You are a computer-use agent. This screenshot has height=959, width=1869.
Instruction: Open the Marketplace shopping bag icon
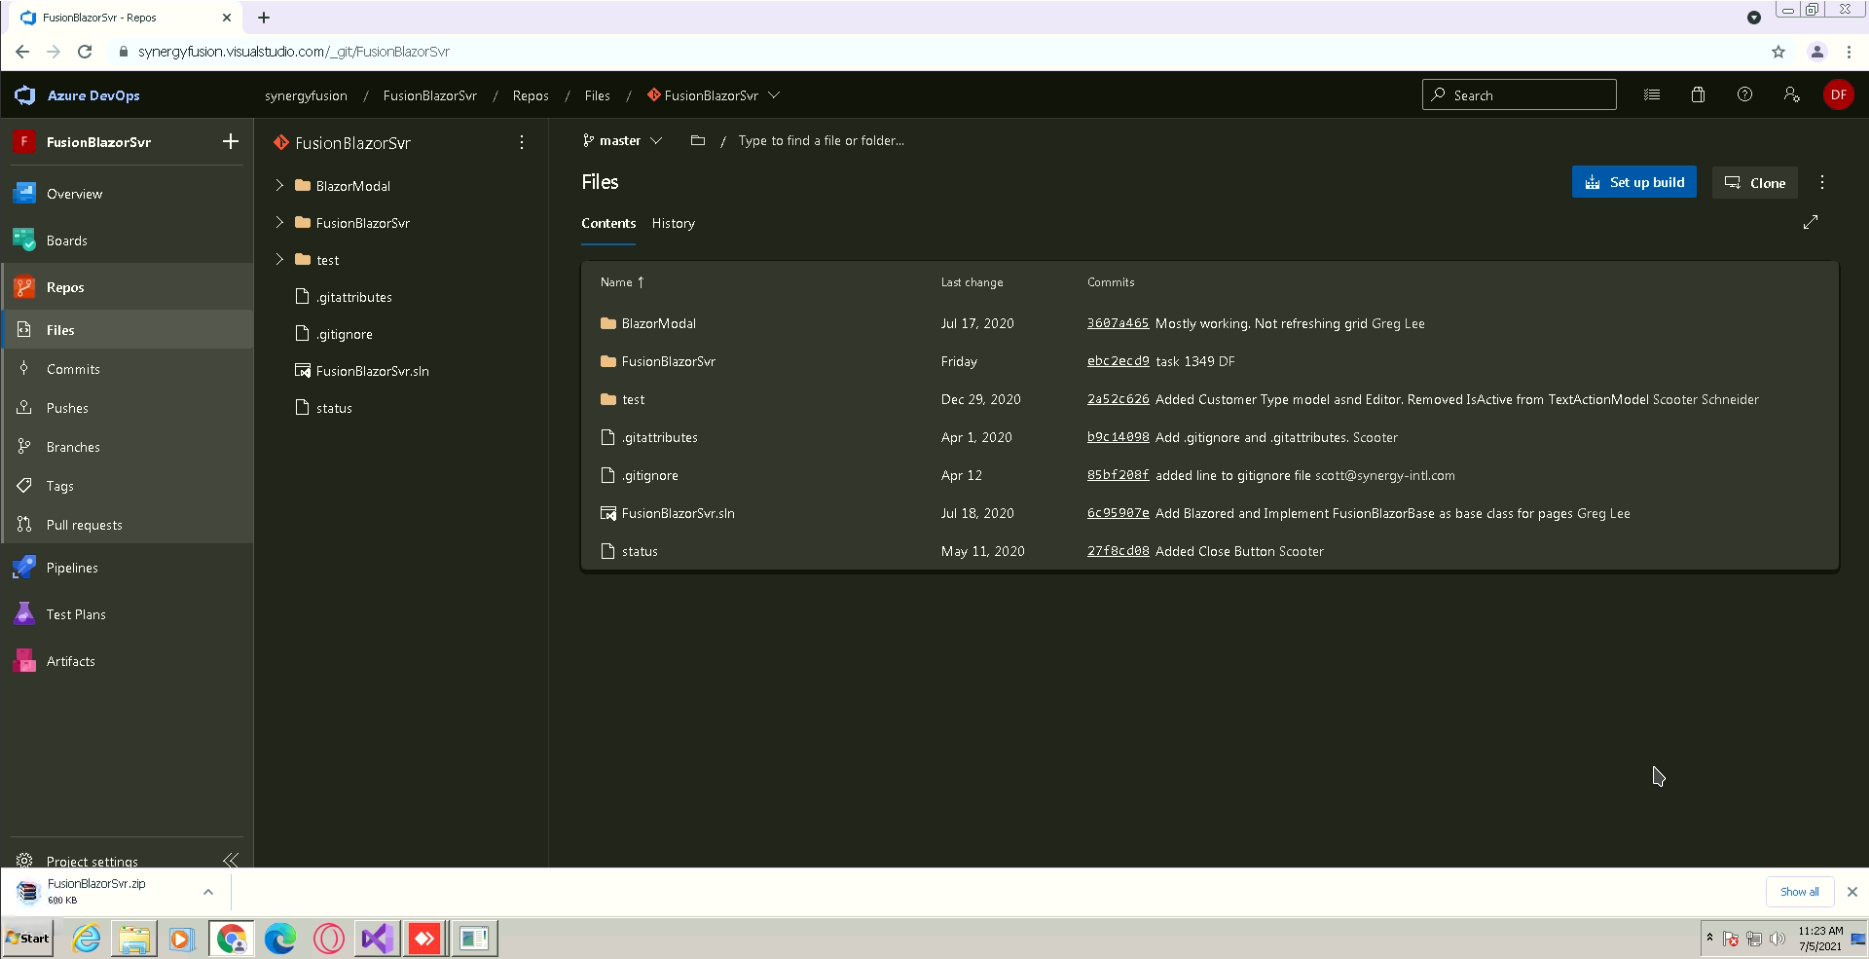[1698, 95]
